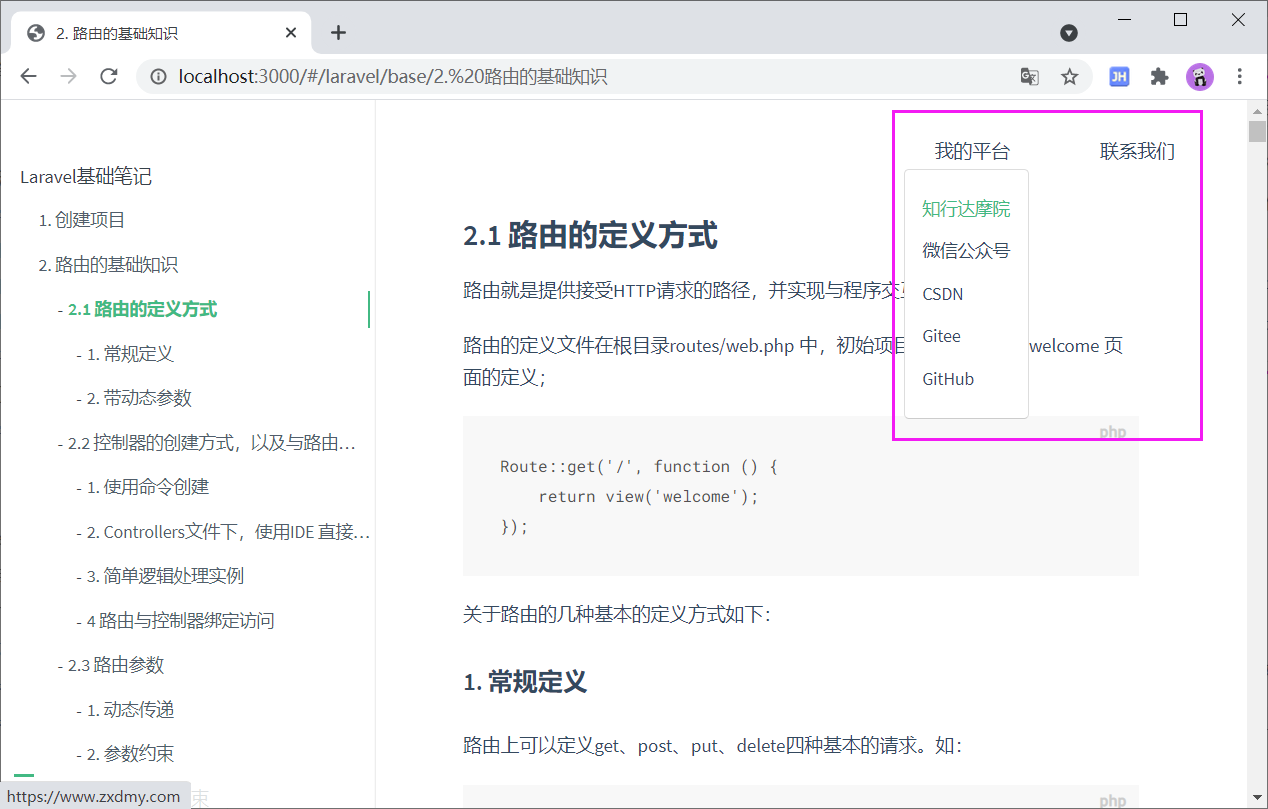Visit the 知行达摩院 link
Viewport: 1268px width, 809px height.
[x=966, y=208]
